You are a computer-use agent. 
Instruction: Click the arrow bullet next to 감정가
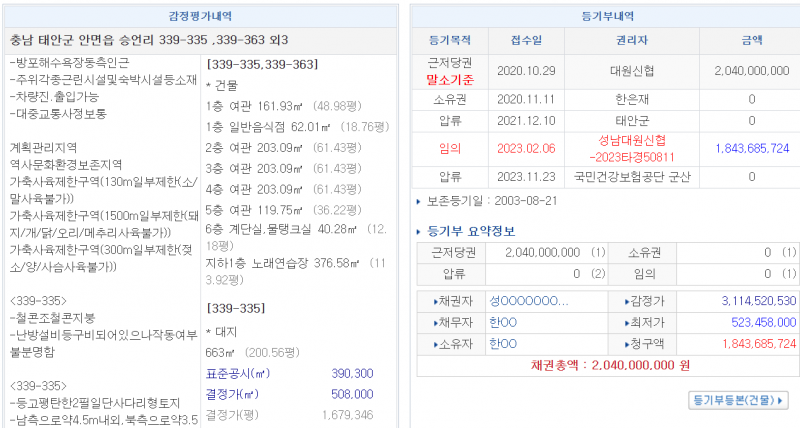pyautogui.click(x=626, y=300)
